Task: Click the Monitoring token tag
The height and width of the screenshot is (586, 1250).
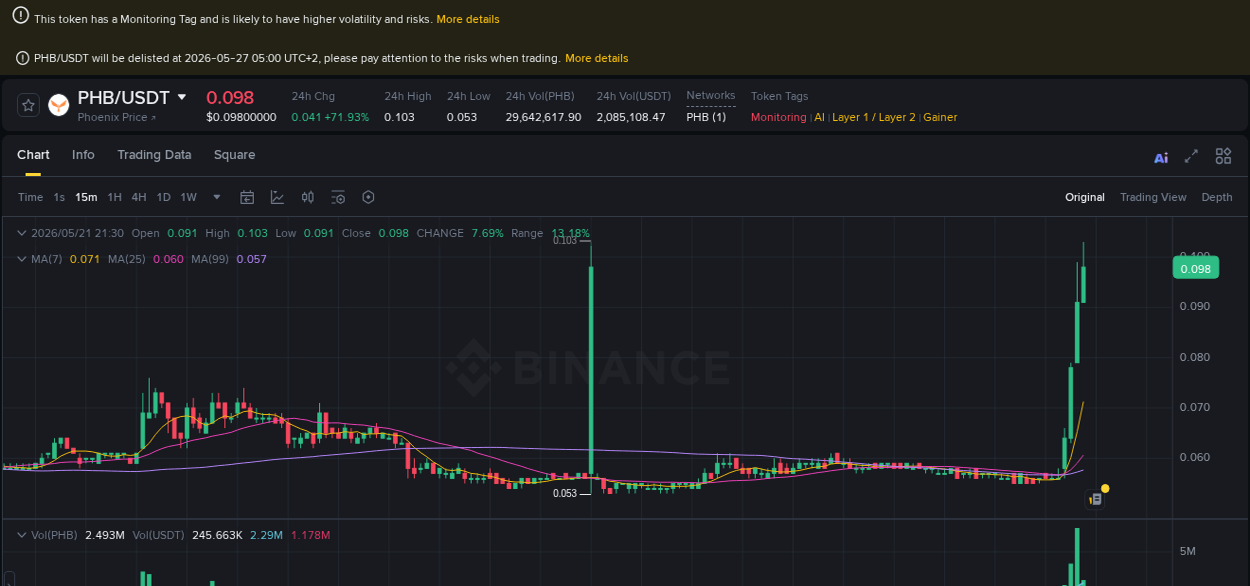Action: click(x=778, y=117)
